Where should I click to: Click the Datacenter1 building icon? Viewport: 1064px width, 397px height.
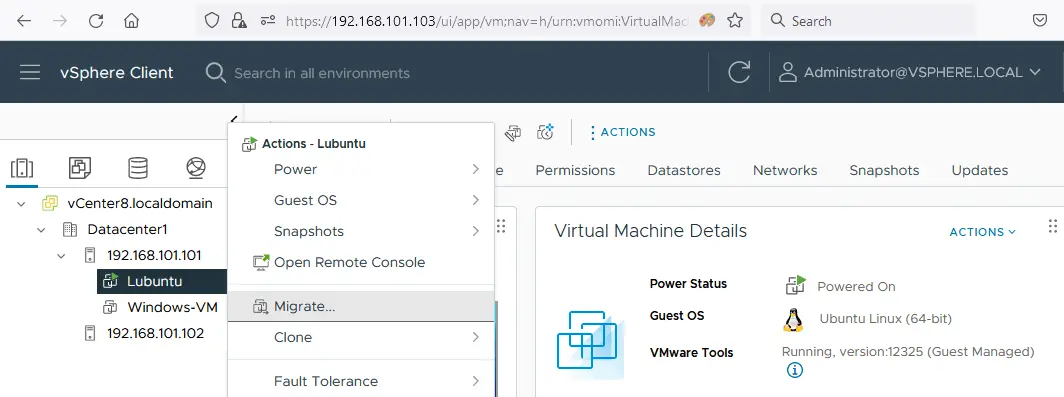pos(70,229)
